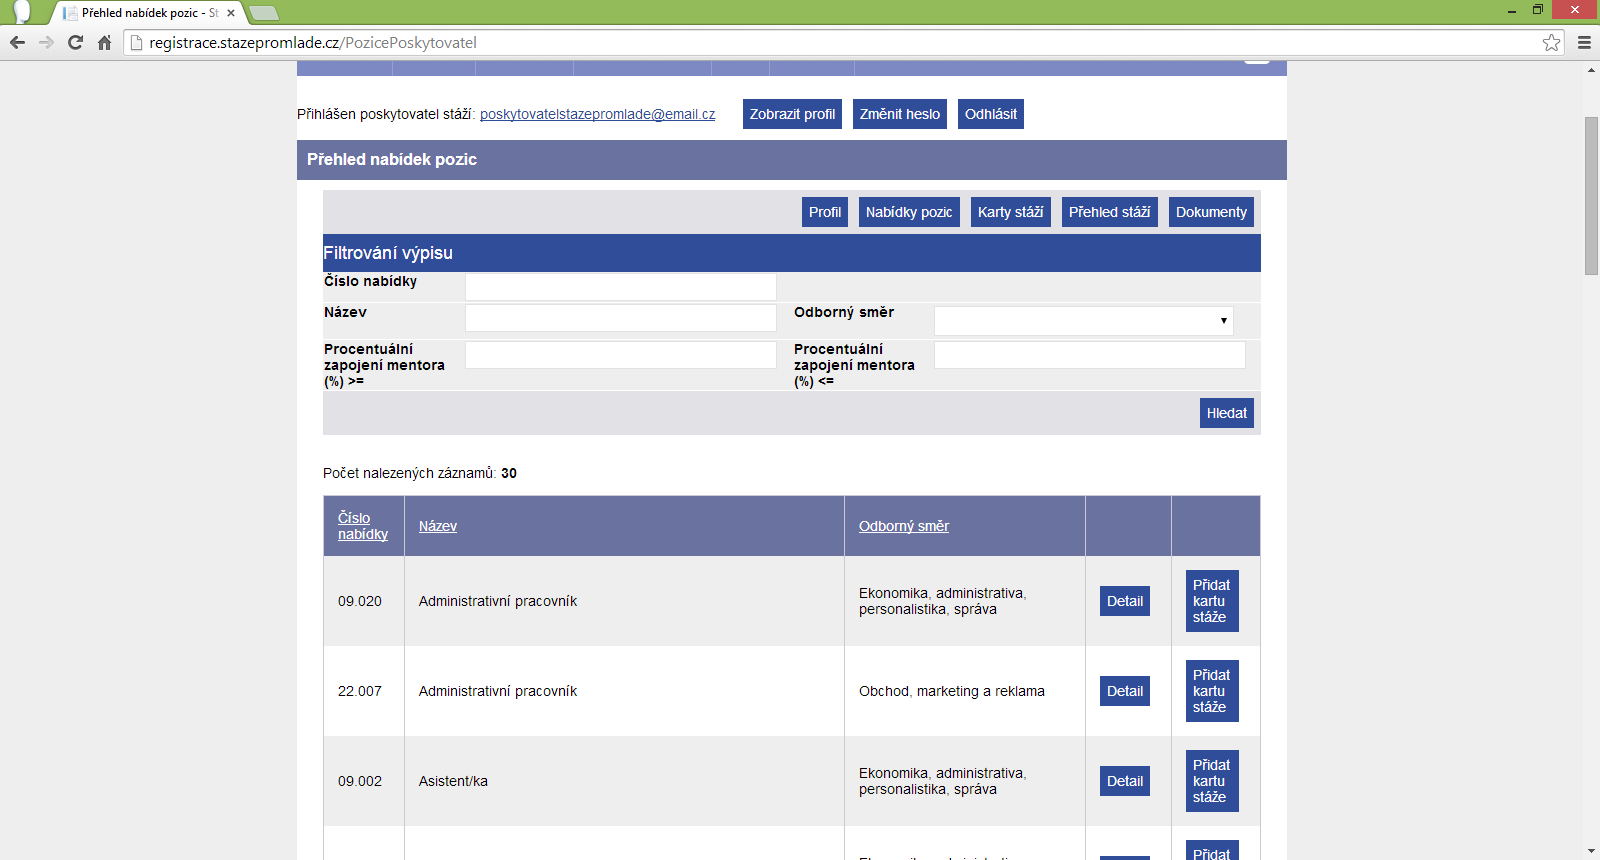Screen dimensions: 1600x860
Task: Restore down the browser window
Action: (x=1538, y=10)
